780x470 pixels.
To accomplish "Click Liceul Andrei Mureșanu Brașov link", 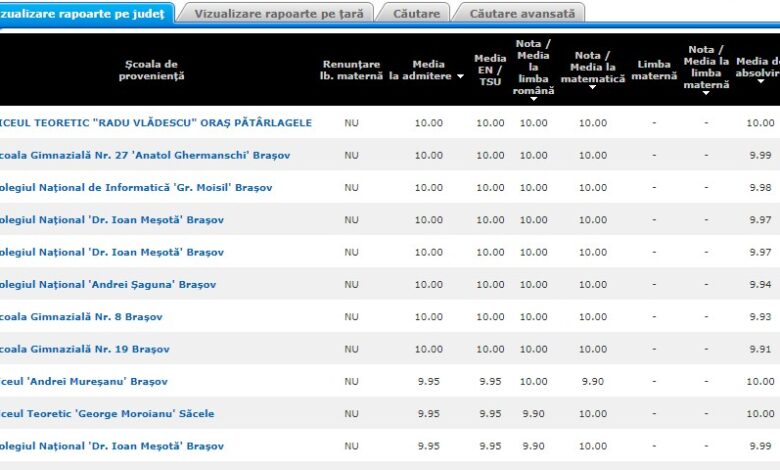I will click(x=84, y=381).
